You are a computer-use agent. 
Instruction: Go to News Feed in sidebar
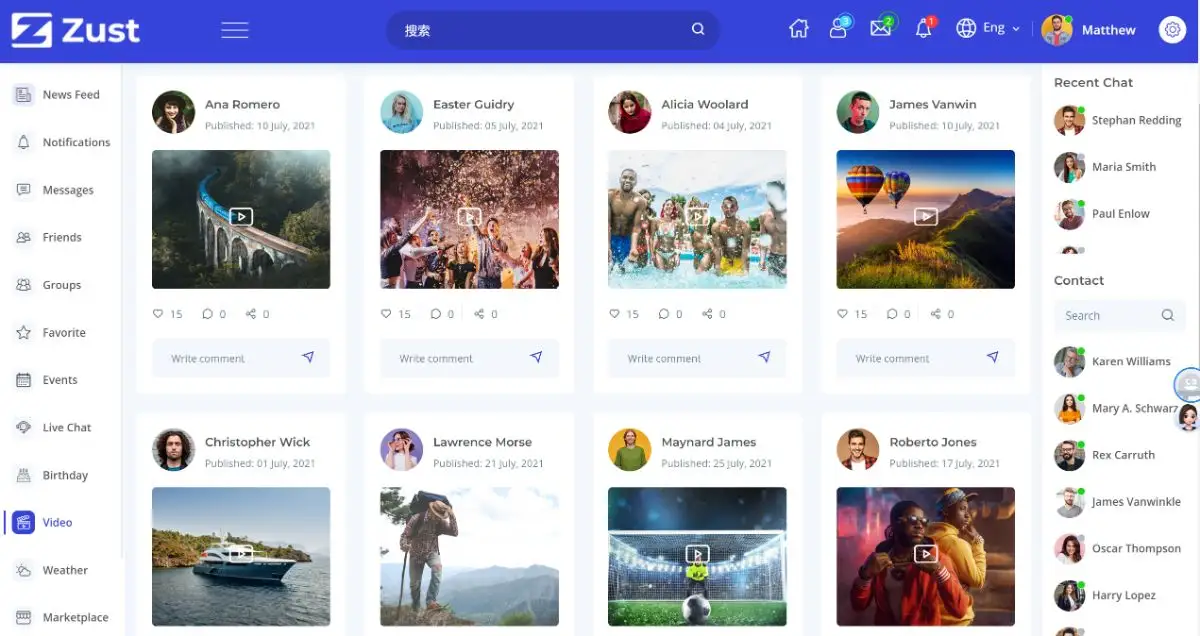click(x=70, y=95)
